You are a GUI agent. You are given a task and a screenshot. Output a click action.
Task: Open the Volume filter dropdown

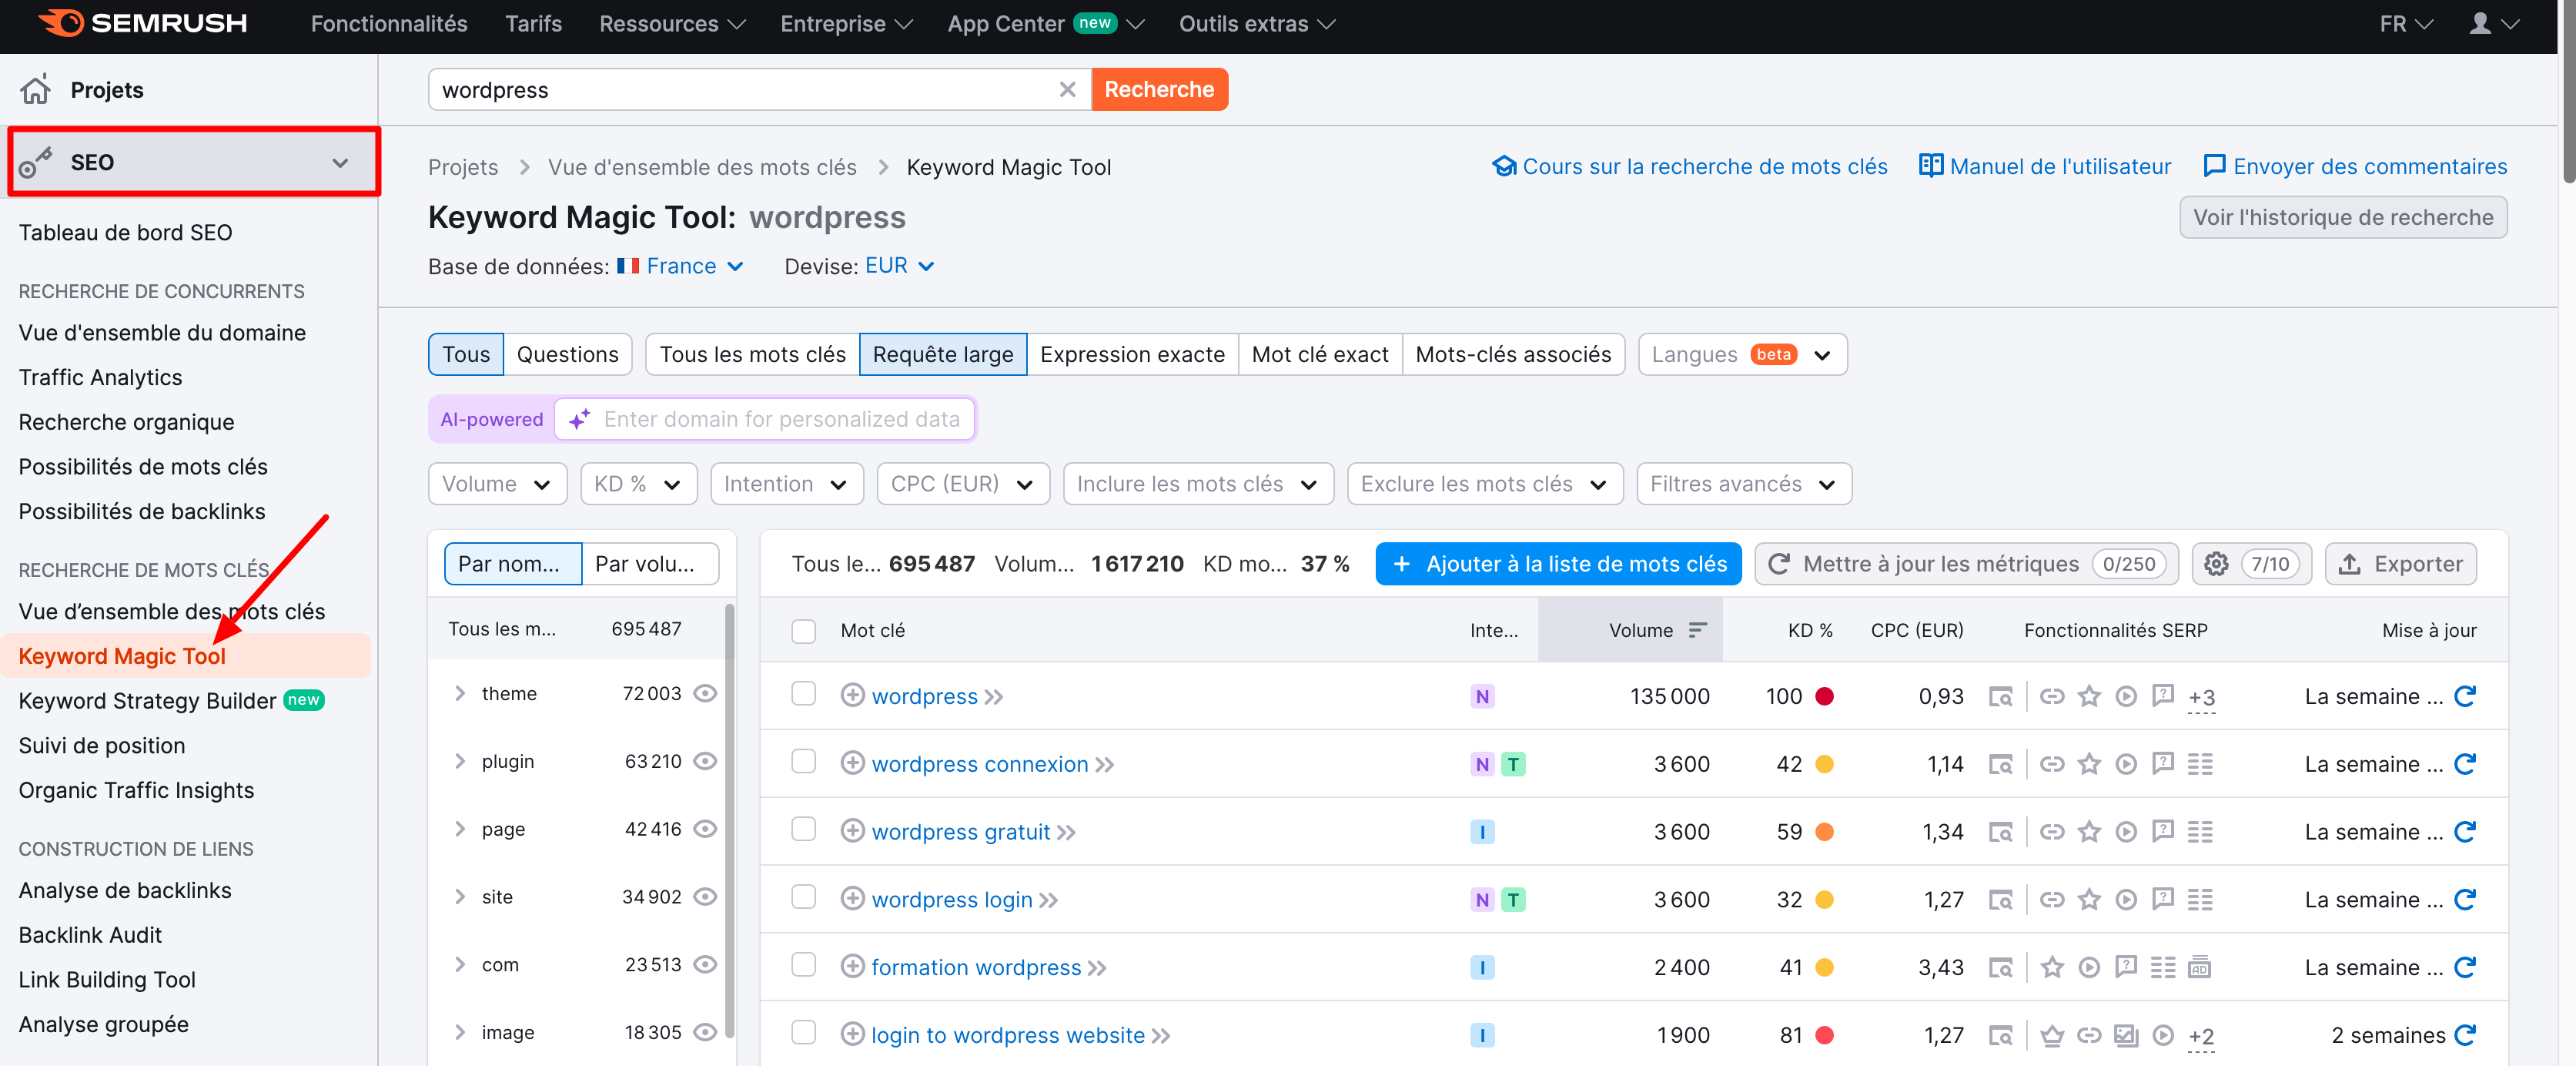tap(497, 484)
